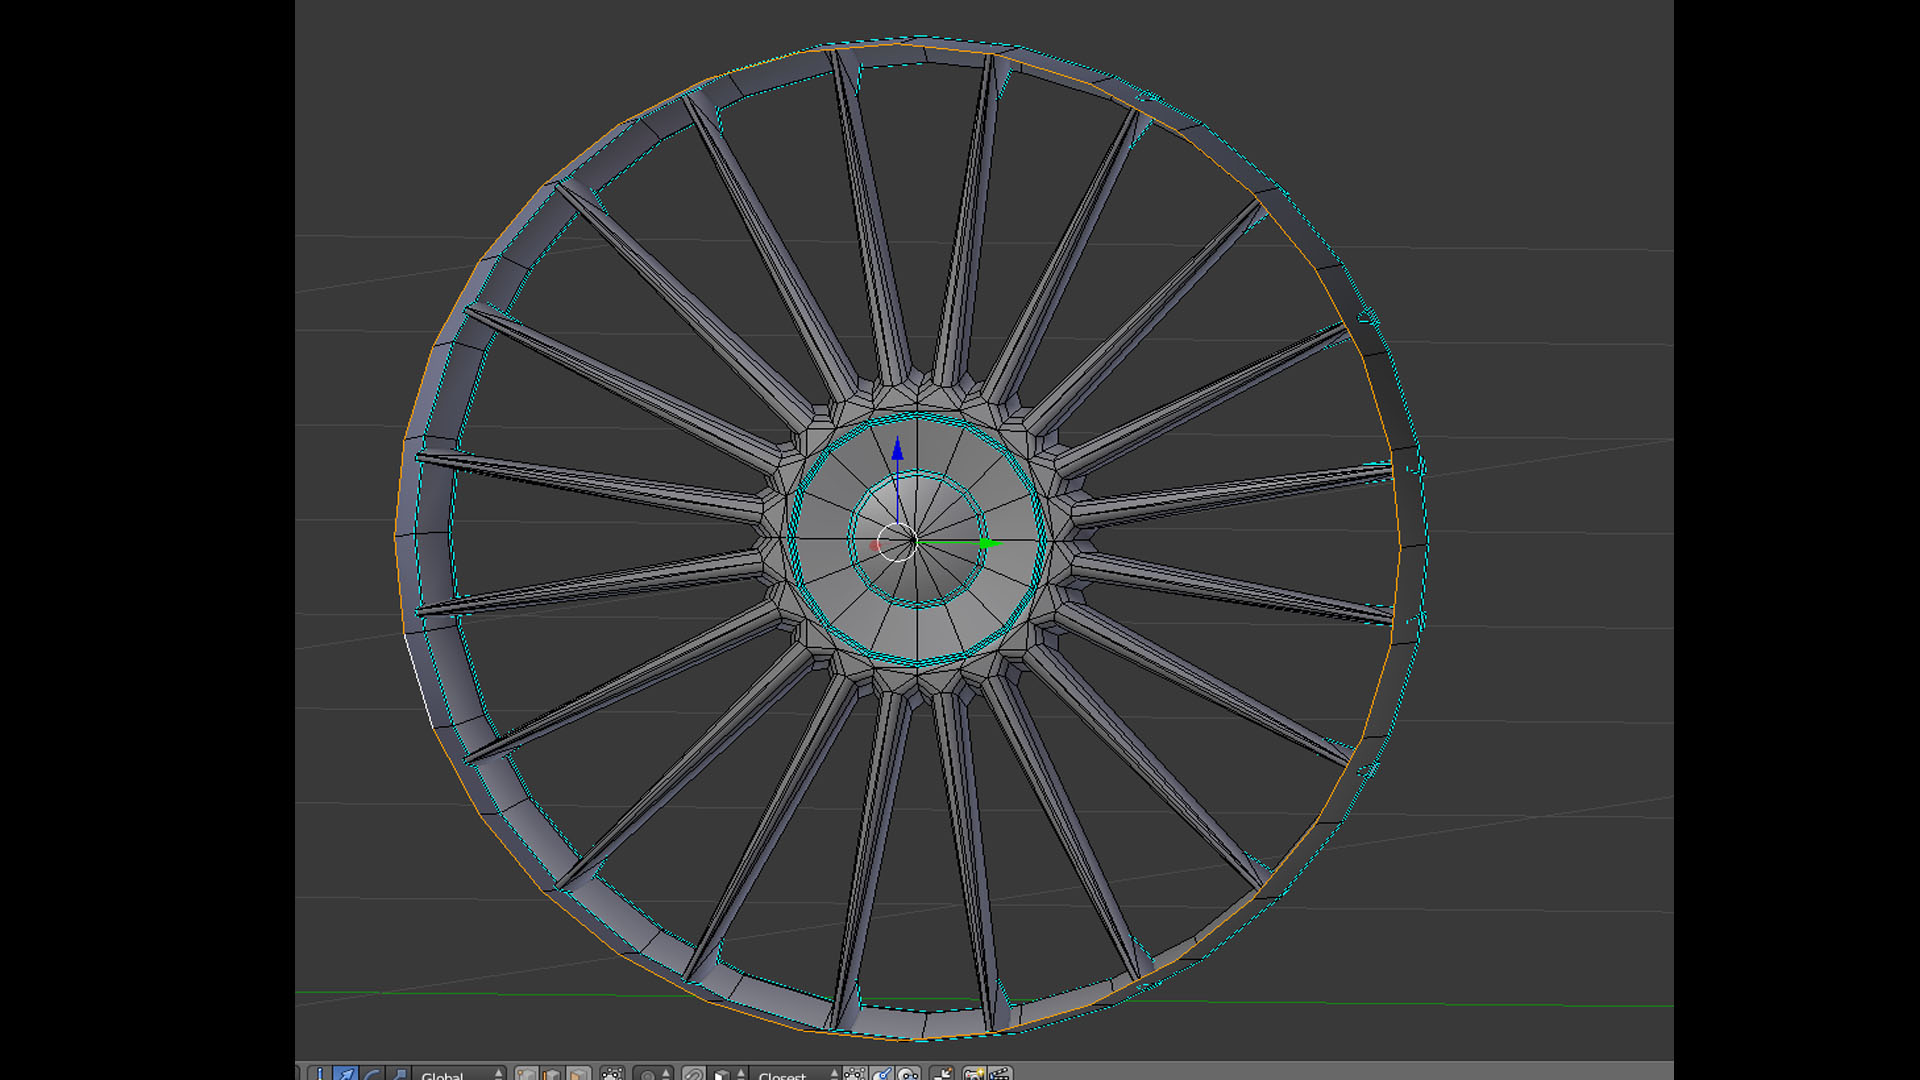The image size is (1920, 1080).
Task: Select the rotate manipulator arc icon
Action: click(x=373, y=1074)
